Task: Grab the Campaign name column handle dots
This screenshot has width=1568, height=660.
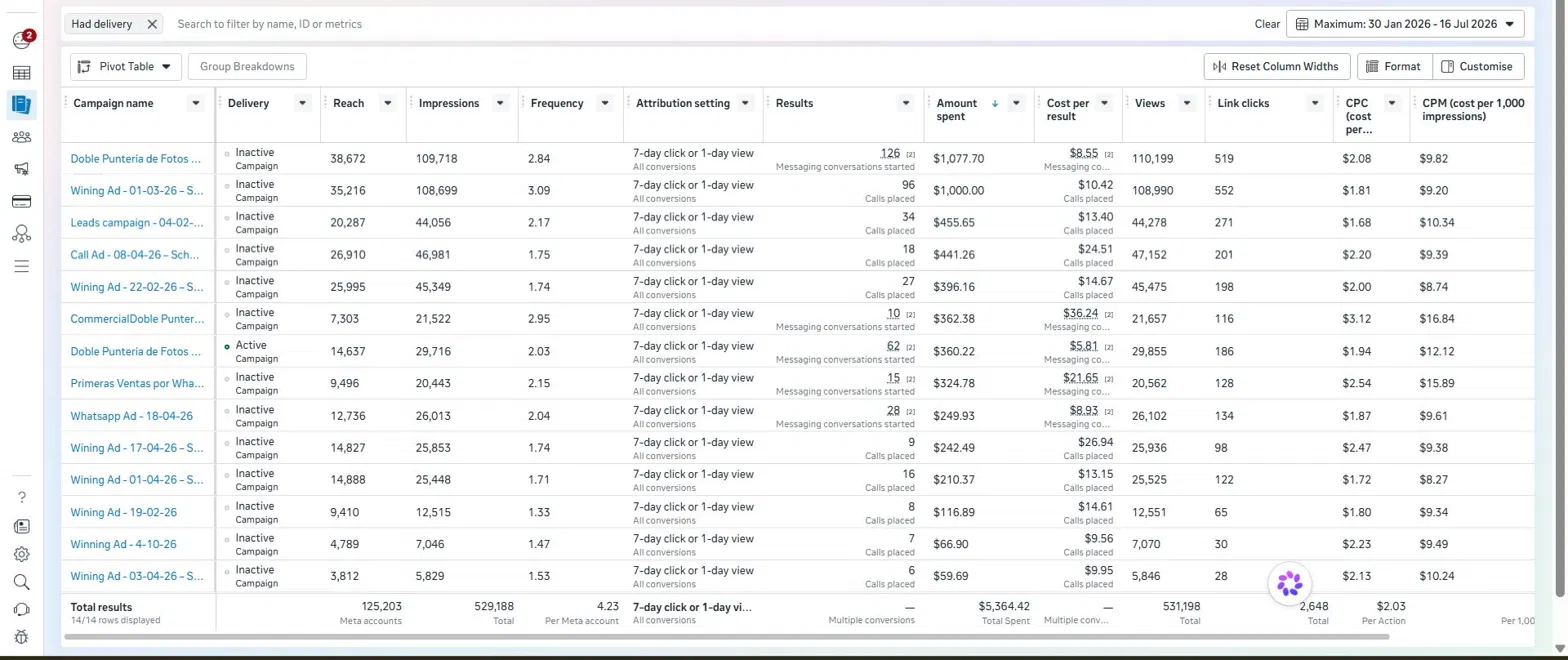Action: click(67, 103)
